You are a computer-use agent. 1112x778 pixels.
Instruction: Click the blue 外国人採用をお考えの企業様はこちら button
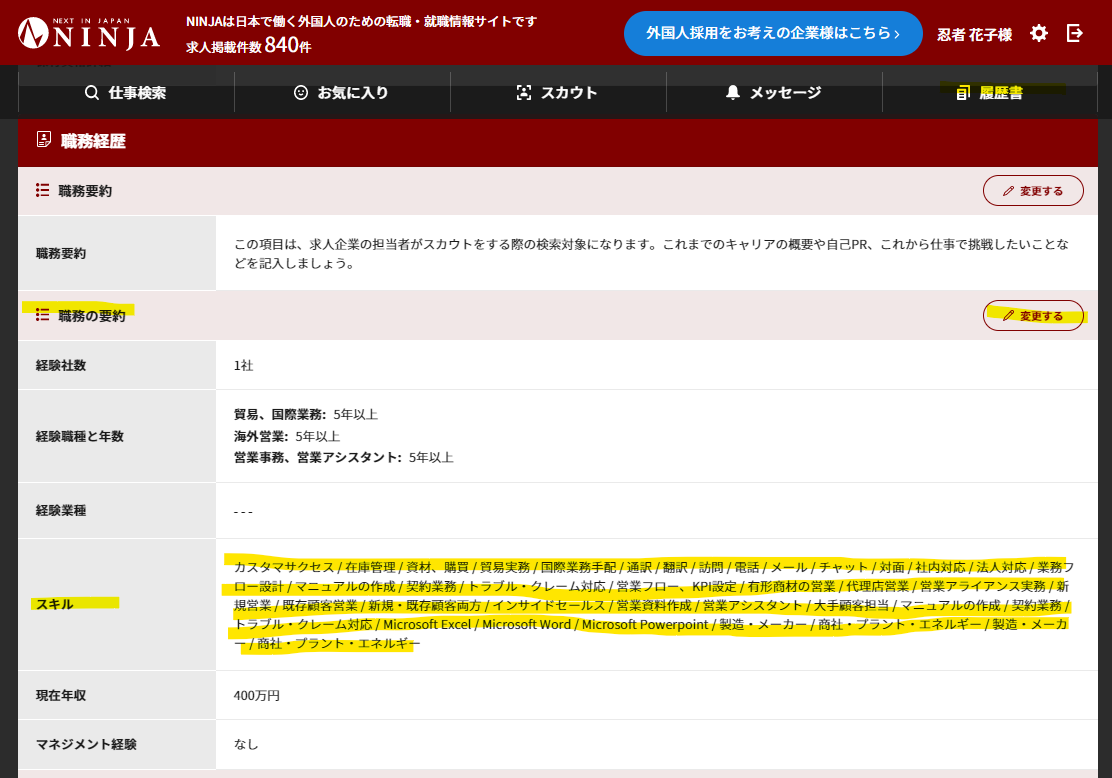coord(773,34)
